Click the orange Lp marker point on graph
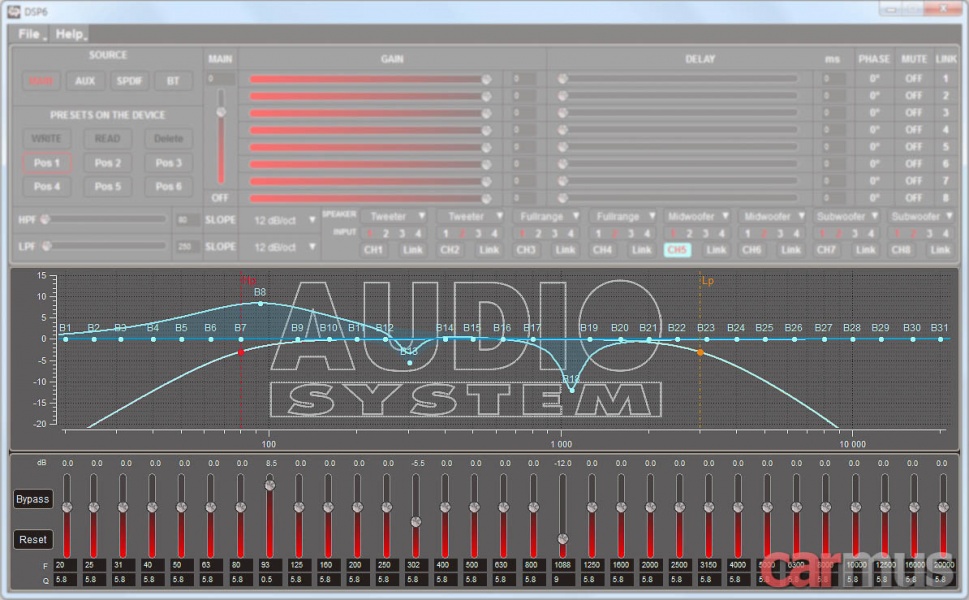This screenshot has width=969, height=600. (700, 352)
